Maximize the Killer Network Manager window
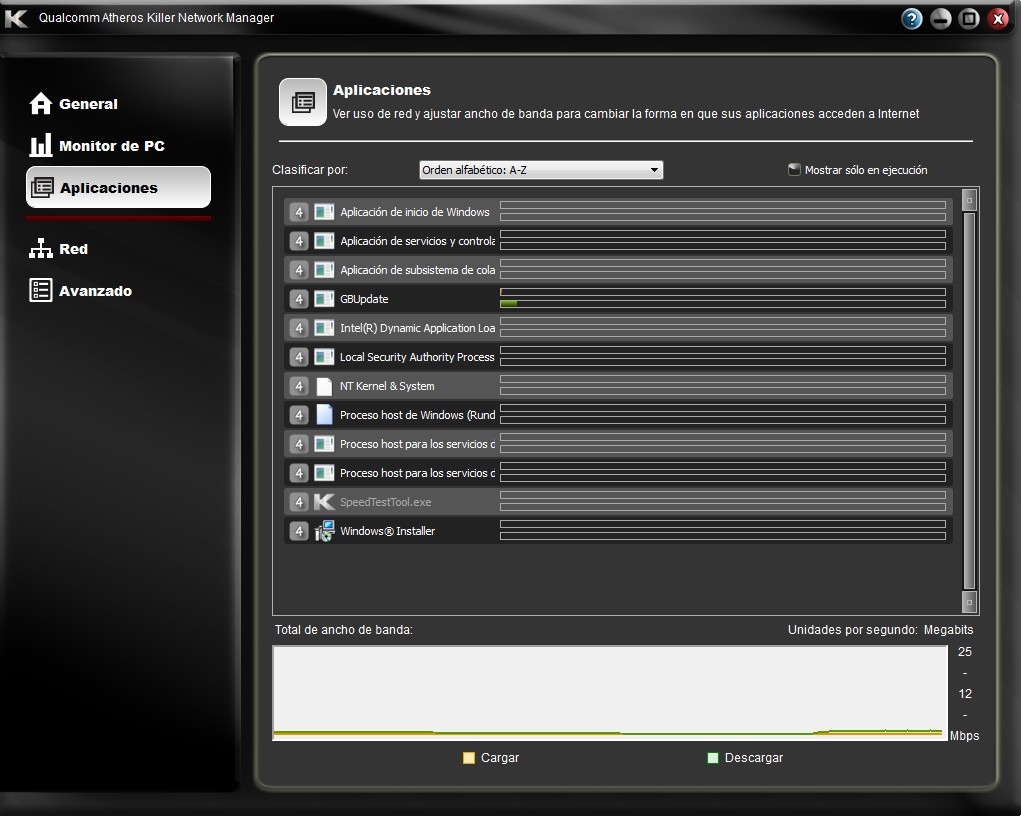Screen dimensions: 1021x818 (x=969, y=18)
